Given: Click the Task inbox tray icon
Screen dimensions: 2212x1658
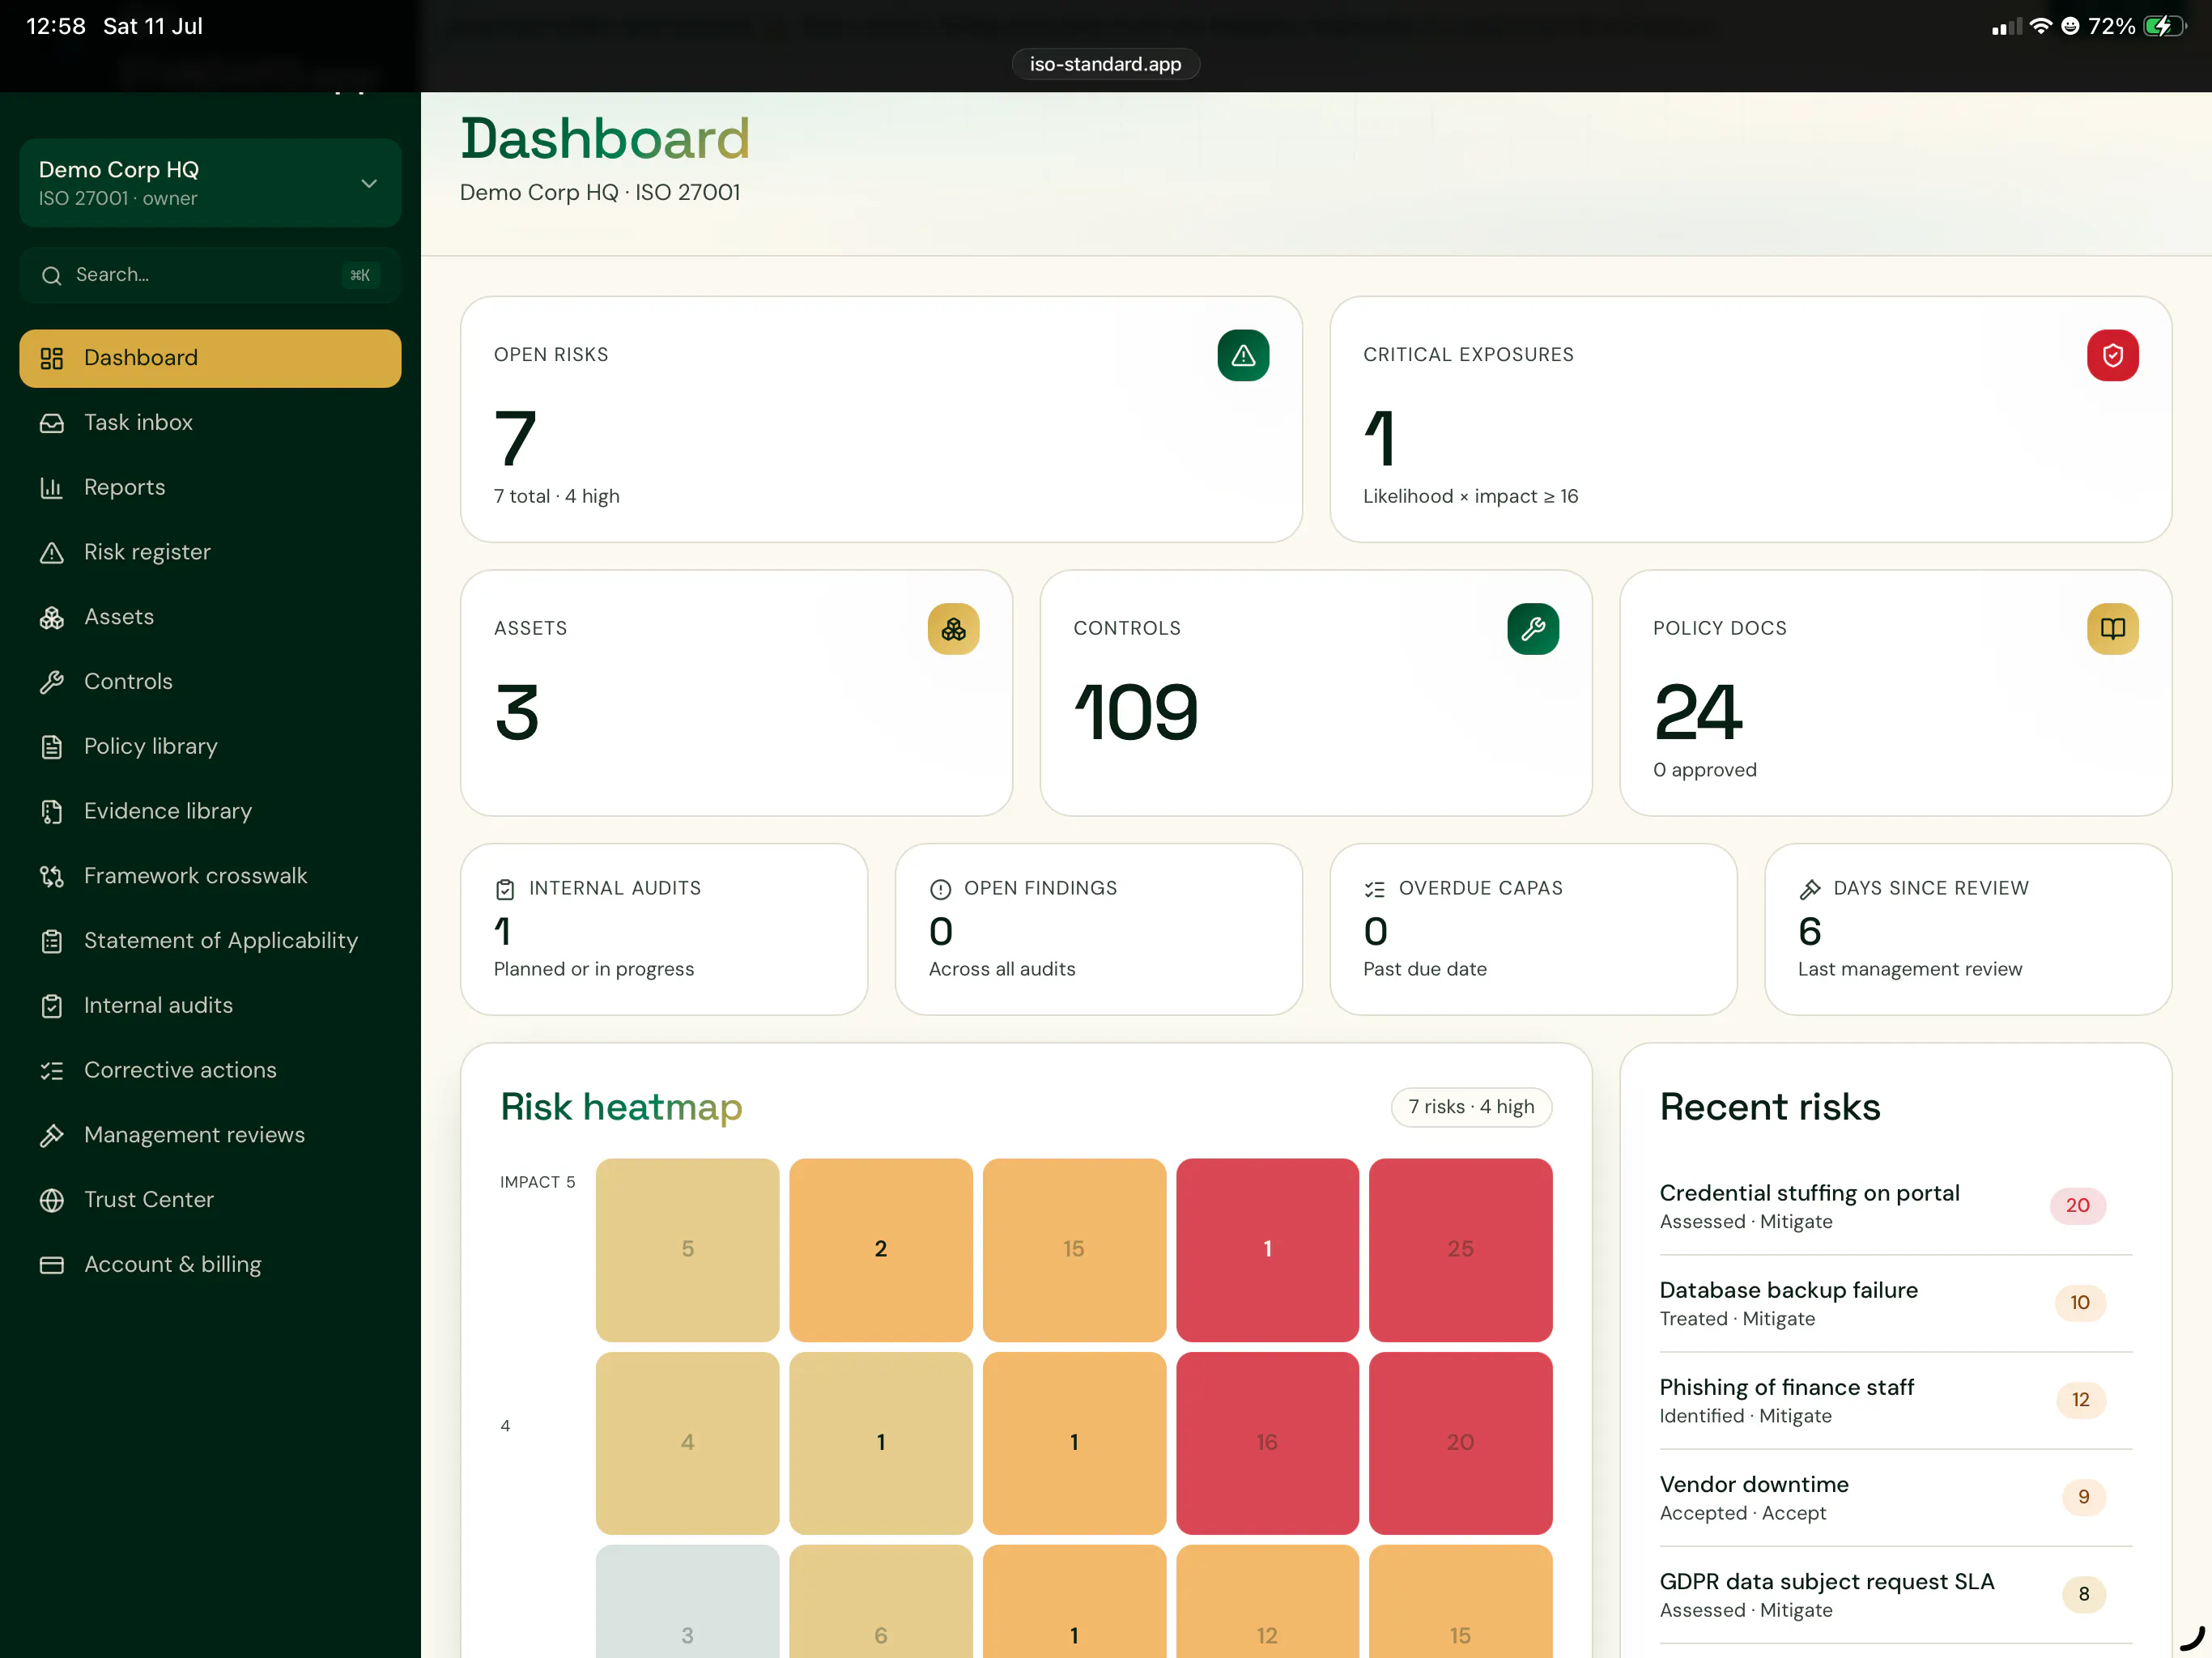Looking at the screenshot, I should coord(52,423).
